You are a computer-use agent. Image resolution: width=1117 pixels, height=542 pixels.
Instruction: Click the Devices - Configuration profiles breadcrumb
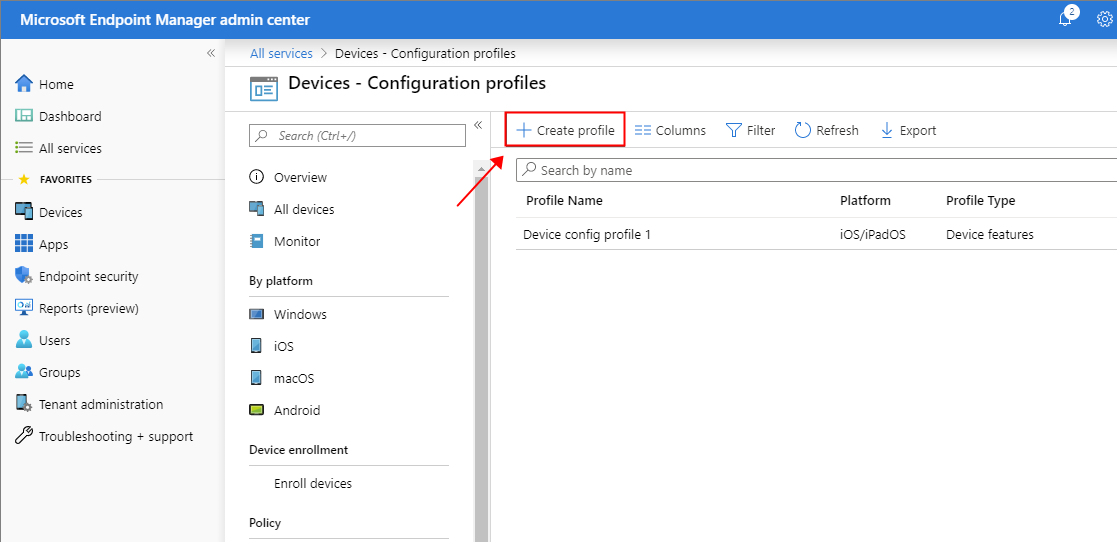click(x=425, y=53)
